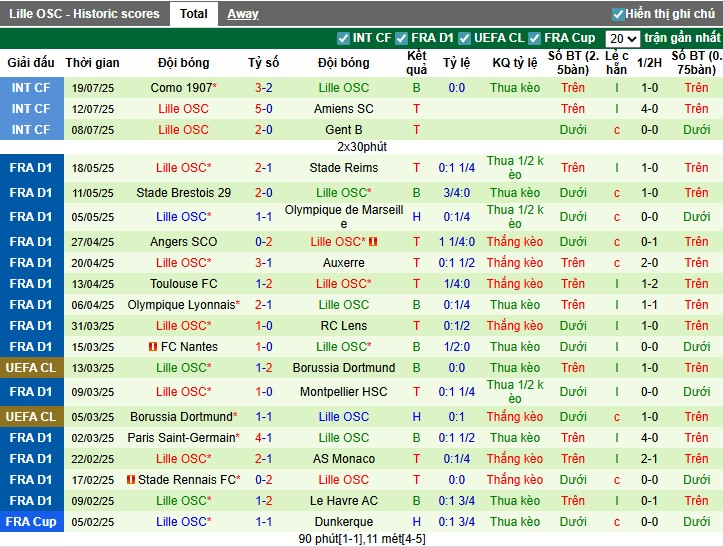Image resolution: width=723 pixels, height=547 pixels.
Task: Click Auxerre team name
Action: pyautogui.click(x=344, y=262)
